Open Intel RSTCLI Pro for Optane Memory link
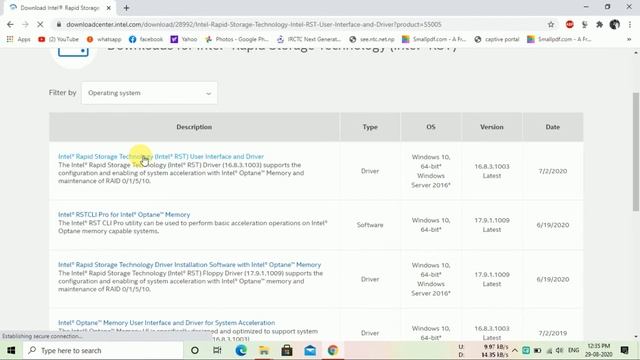 [124, 214]
